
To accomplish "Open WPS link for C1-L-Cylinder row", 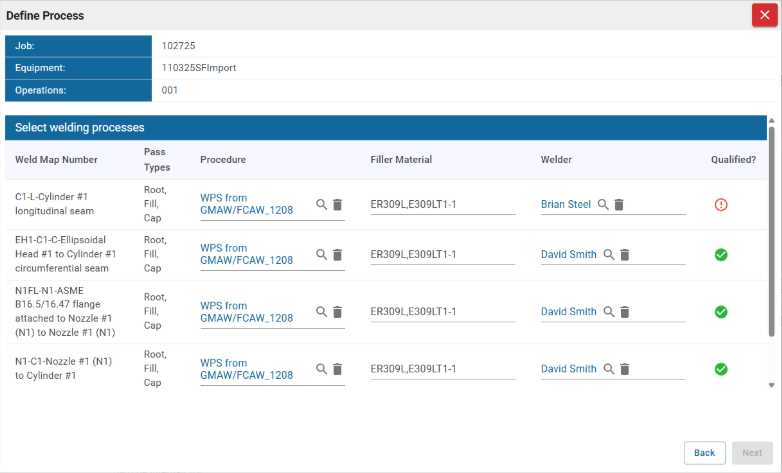I will (x=246, y=204).
